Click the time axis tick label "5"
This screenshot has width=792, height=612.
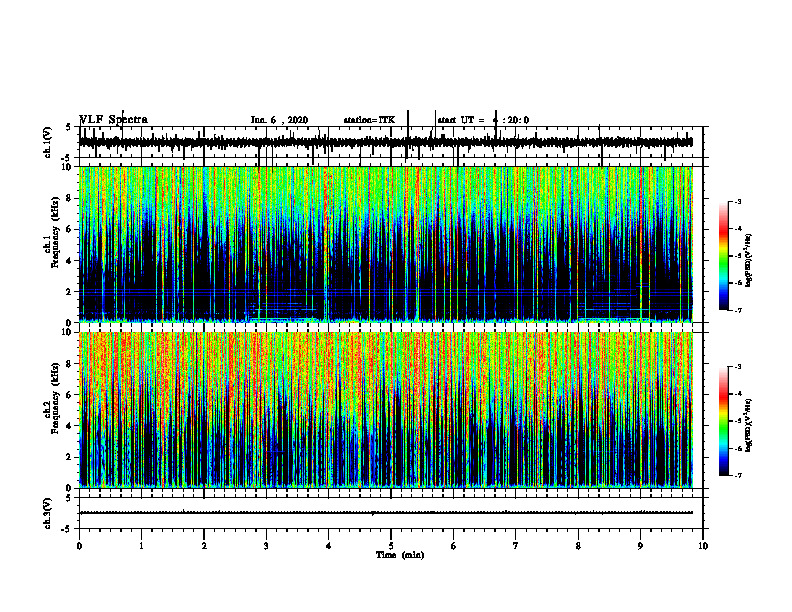point(391,546)
